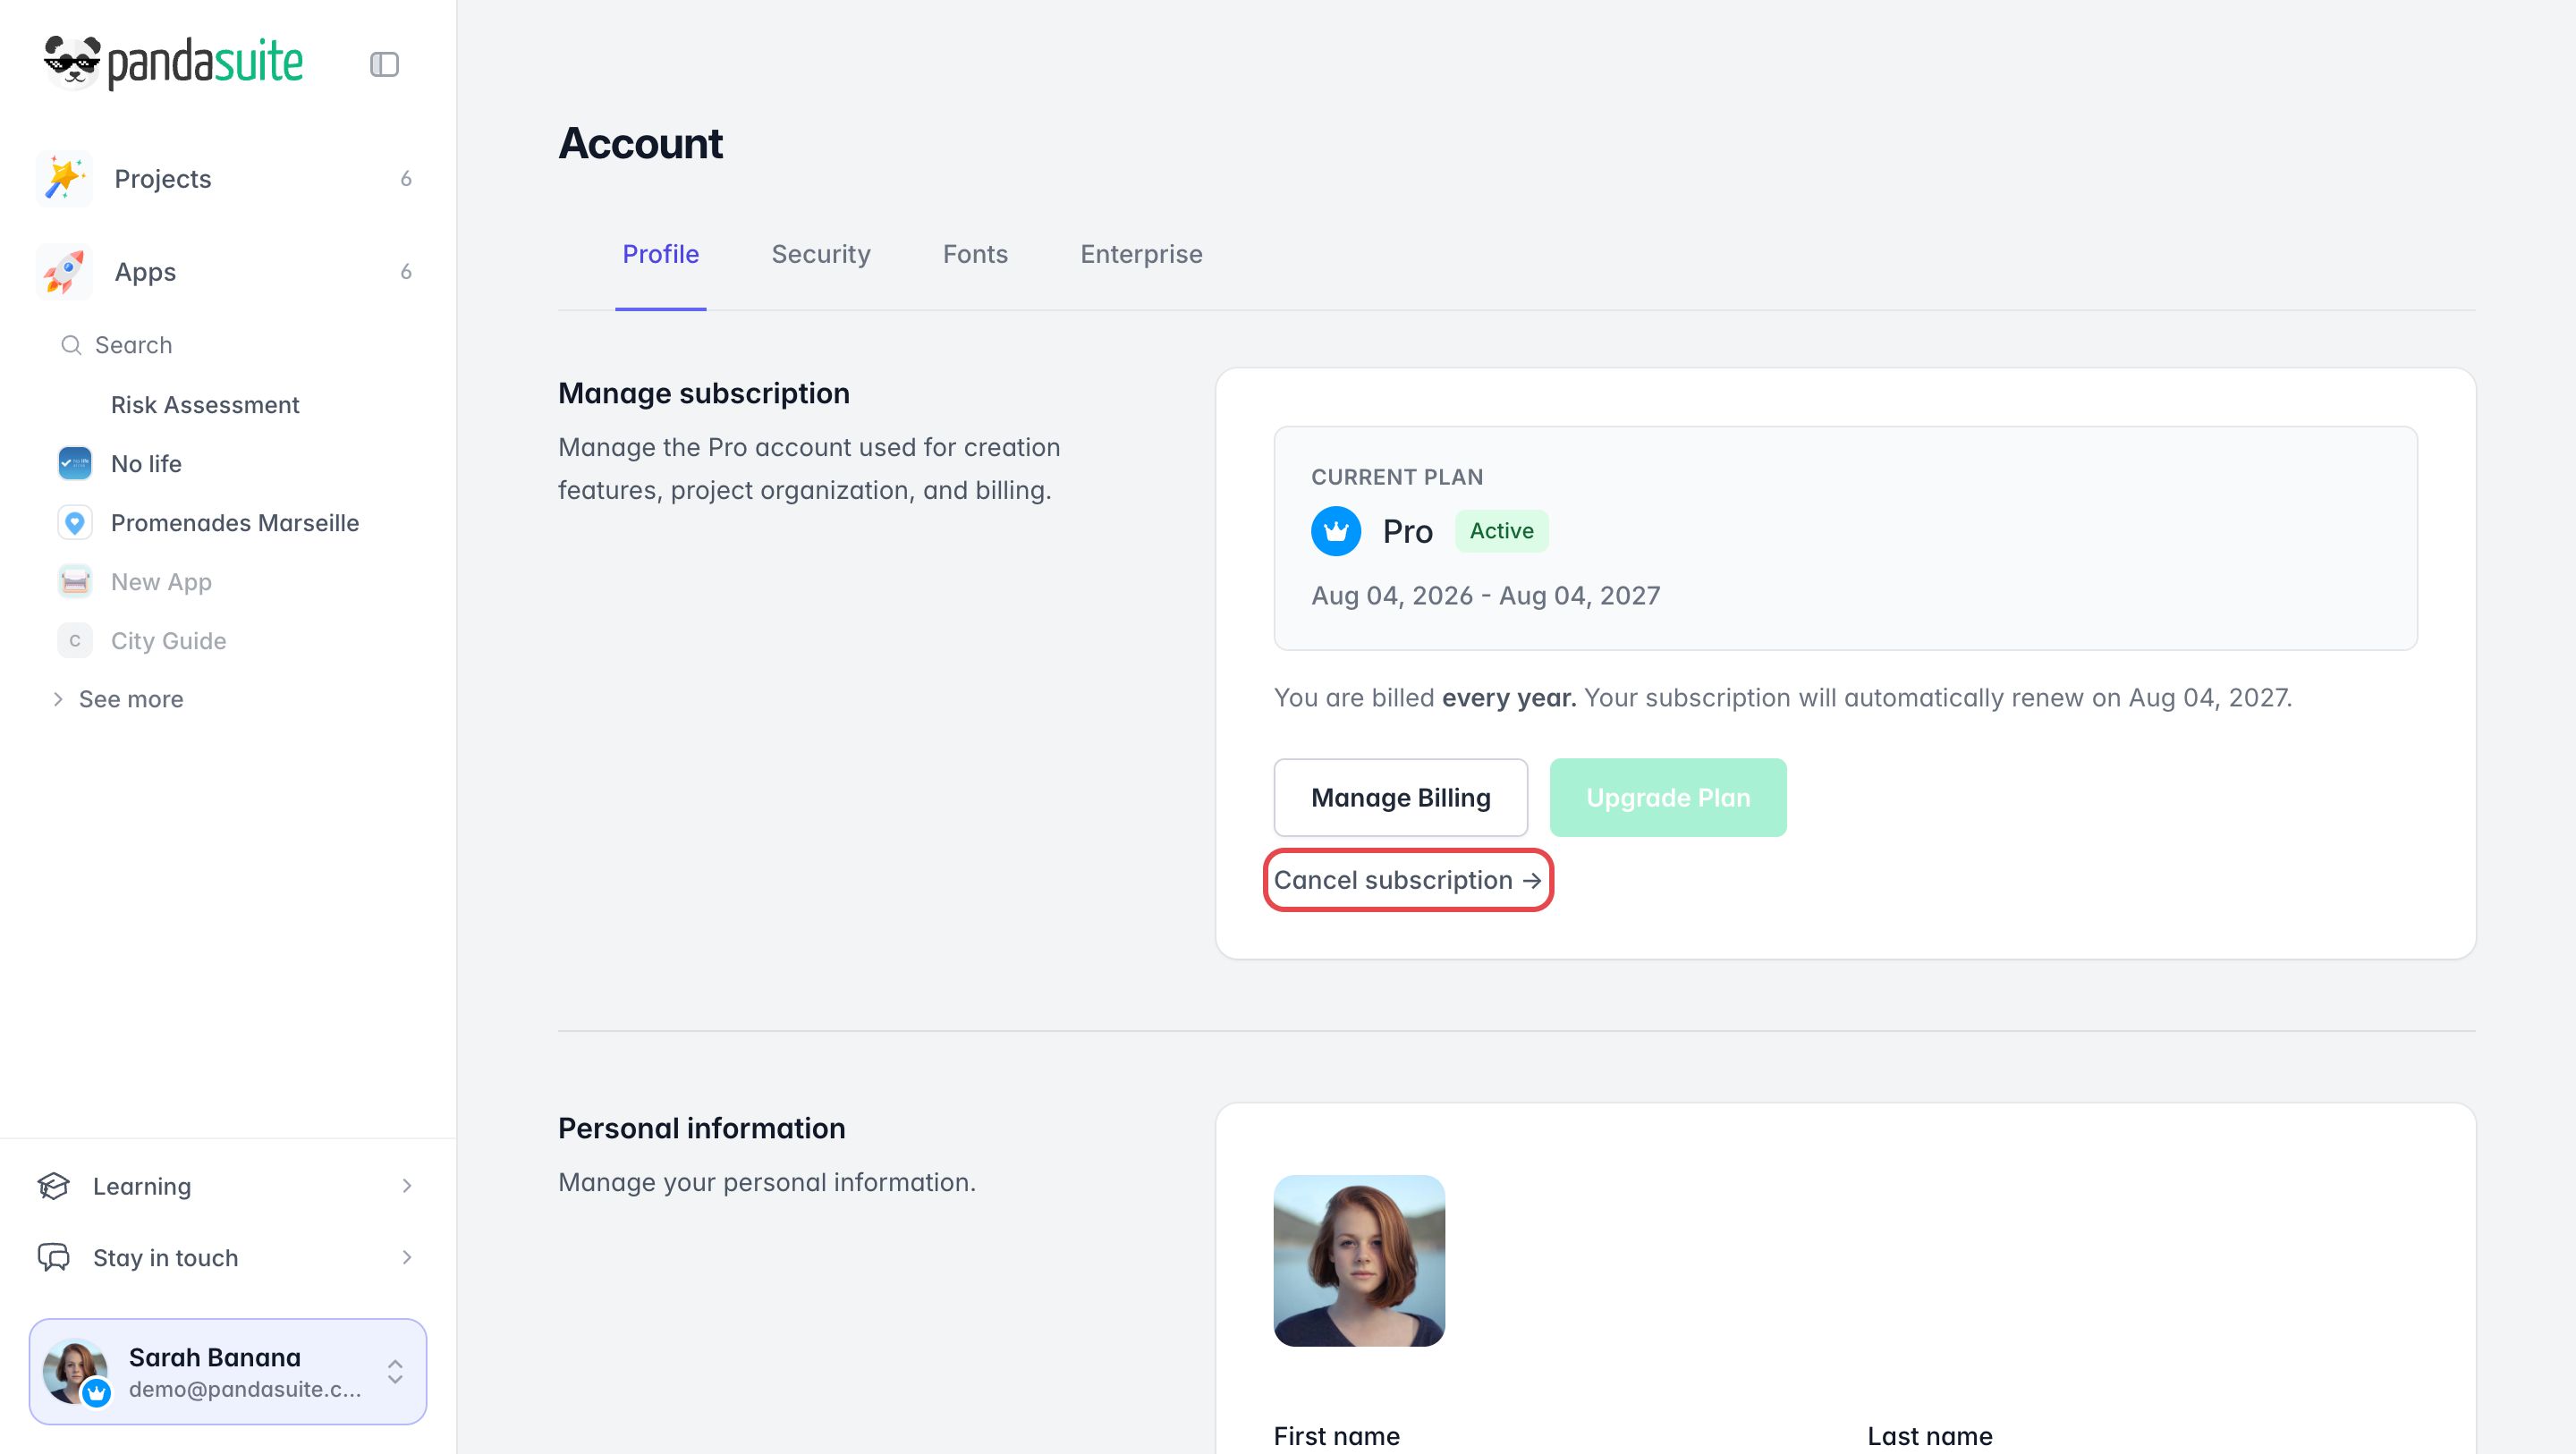Click the Upgrade Plan button
This screenshot has height=1454, width=2576.
(x=1668, y=798)
